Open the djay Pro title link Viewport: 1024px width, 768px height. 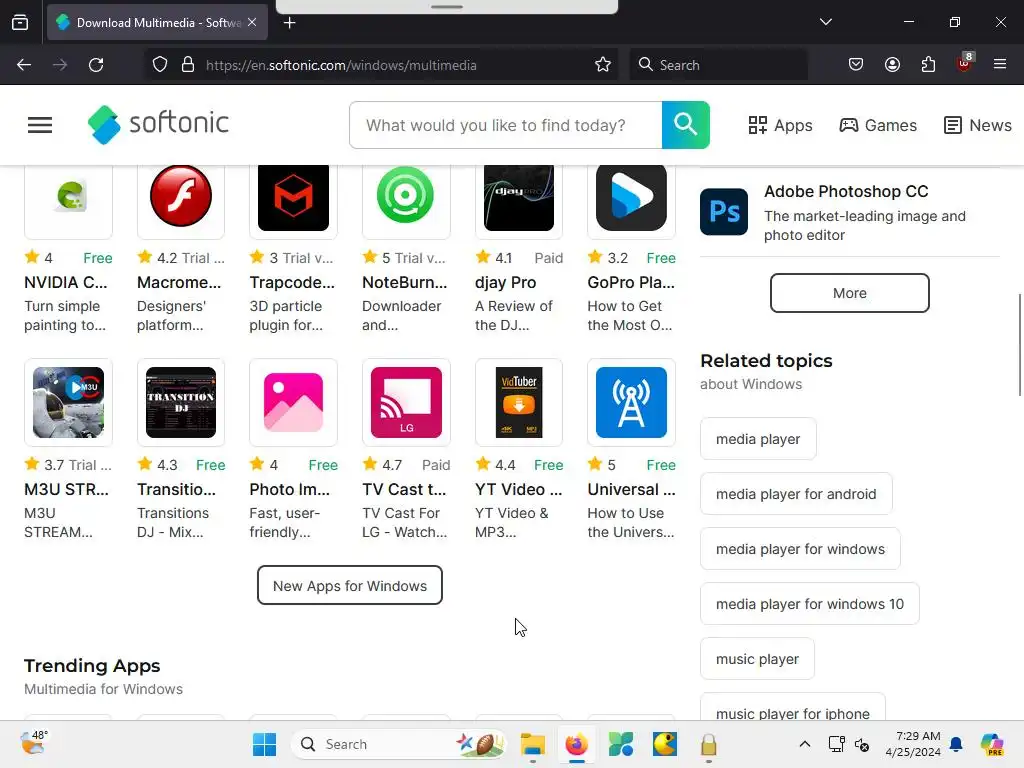pos(505,282)
